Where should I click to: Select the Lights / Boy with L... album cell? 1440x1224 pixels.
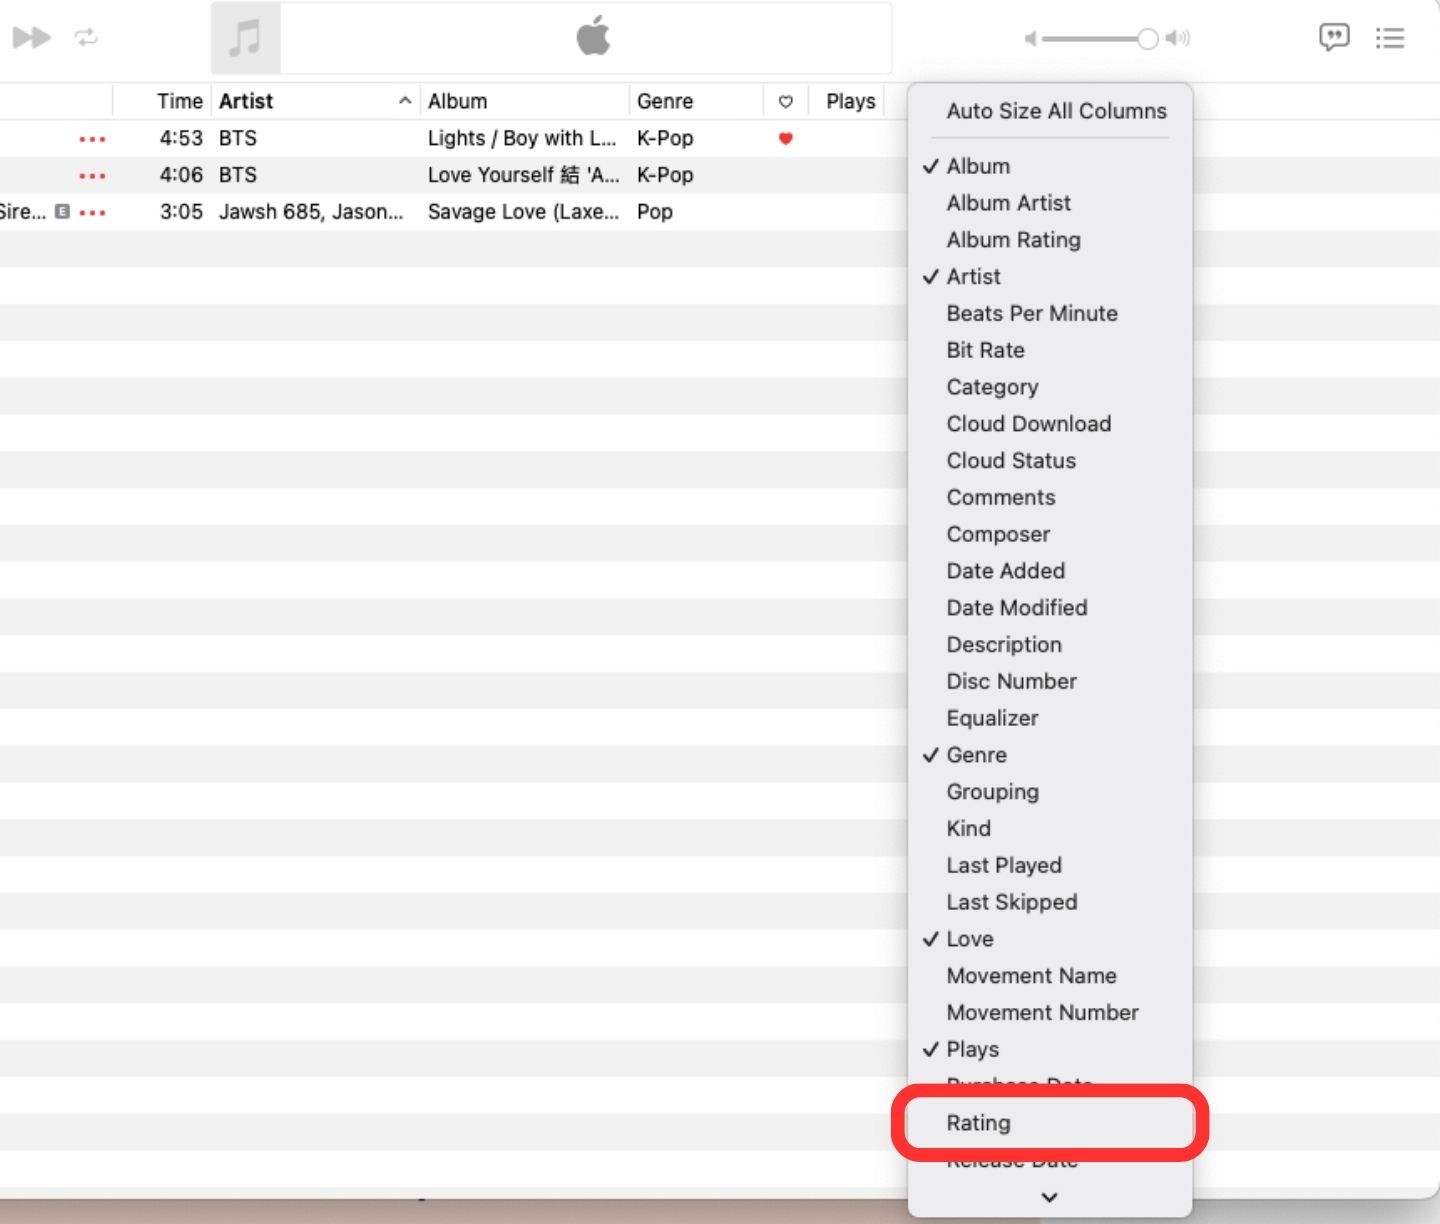tap(522, 139)
